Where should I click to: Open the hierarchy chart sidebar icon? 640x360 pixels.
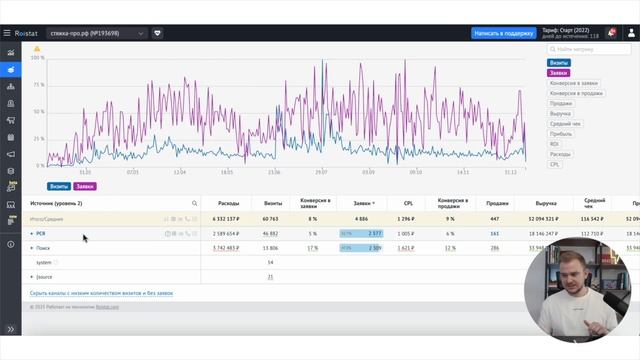tap(11, 87)
